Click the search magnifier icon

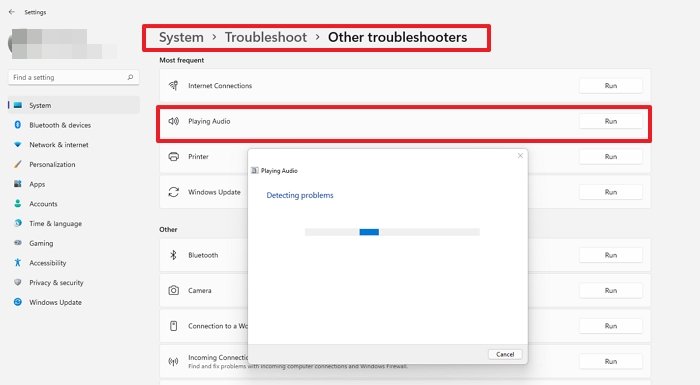click(x=130, y=77)
